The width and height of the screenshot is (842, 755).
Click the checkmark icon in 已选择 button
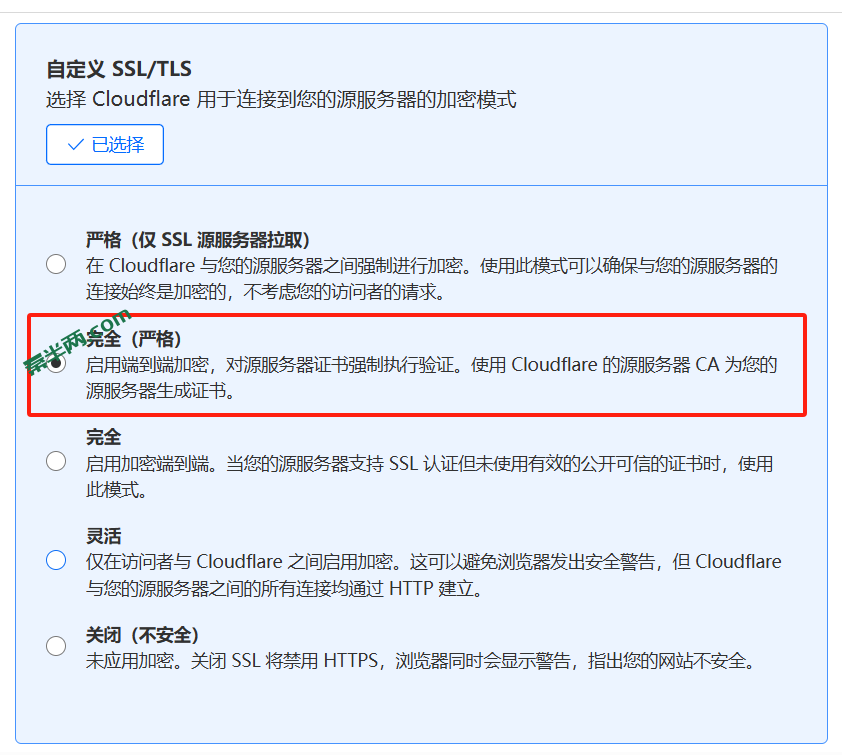pos(75,145)
